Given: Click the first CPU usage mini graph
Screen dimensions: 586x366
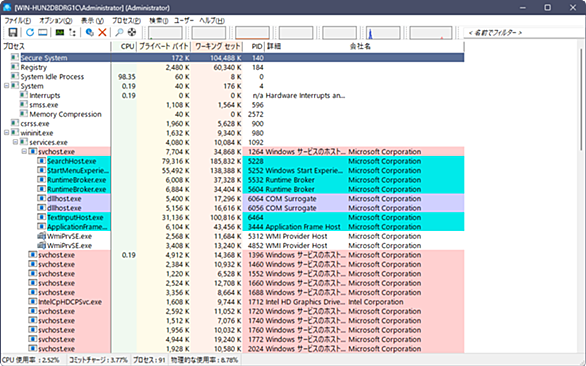Looking at the screenshot, I should (165, 33).
